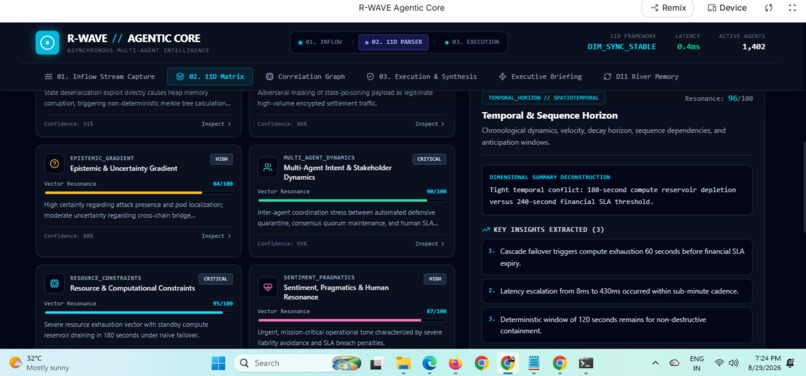Open the Remix button
This screenshot has height=376, width=806.
[668, 8]
